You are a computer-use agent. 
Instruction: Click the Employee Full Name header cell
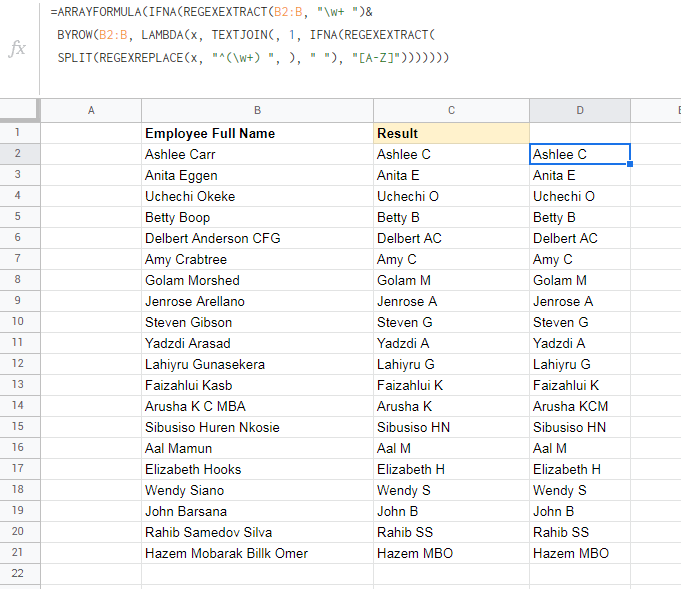click(x=258, y=133)
